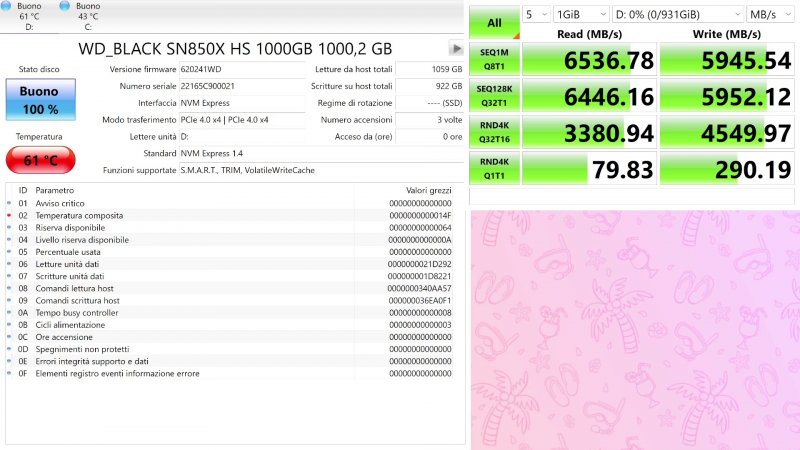800x450 pixels.
Task: Click the SEQ128K write result 5952.12
Action: (727, 96)
